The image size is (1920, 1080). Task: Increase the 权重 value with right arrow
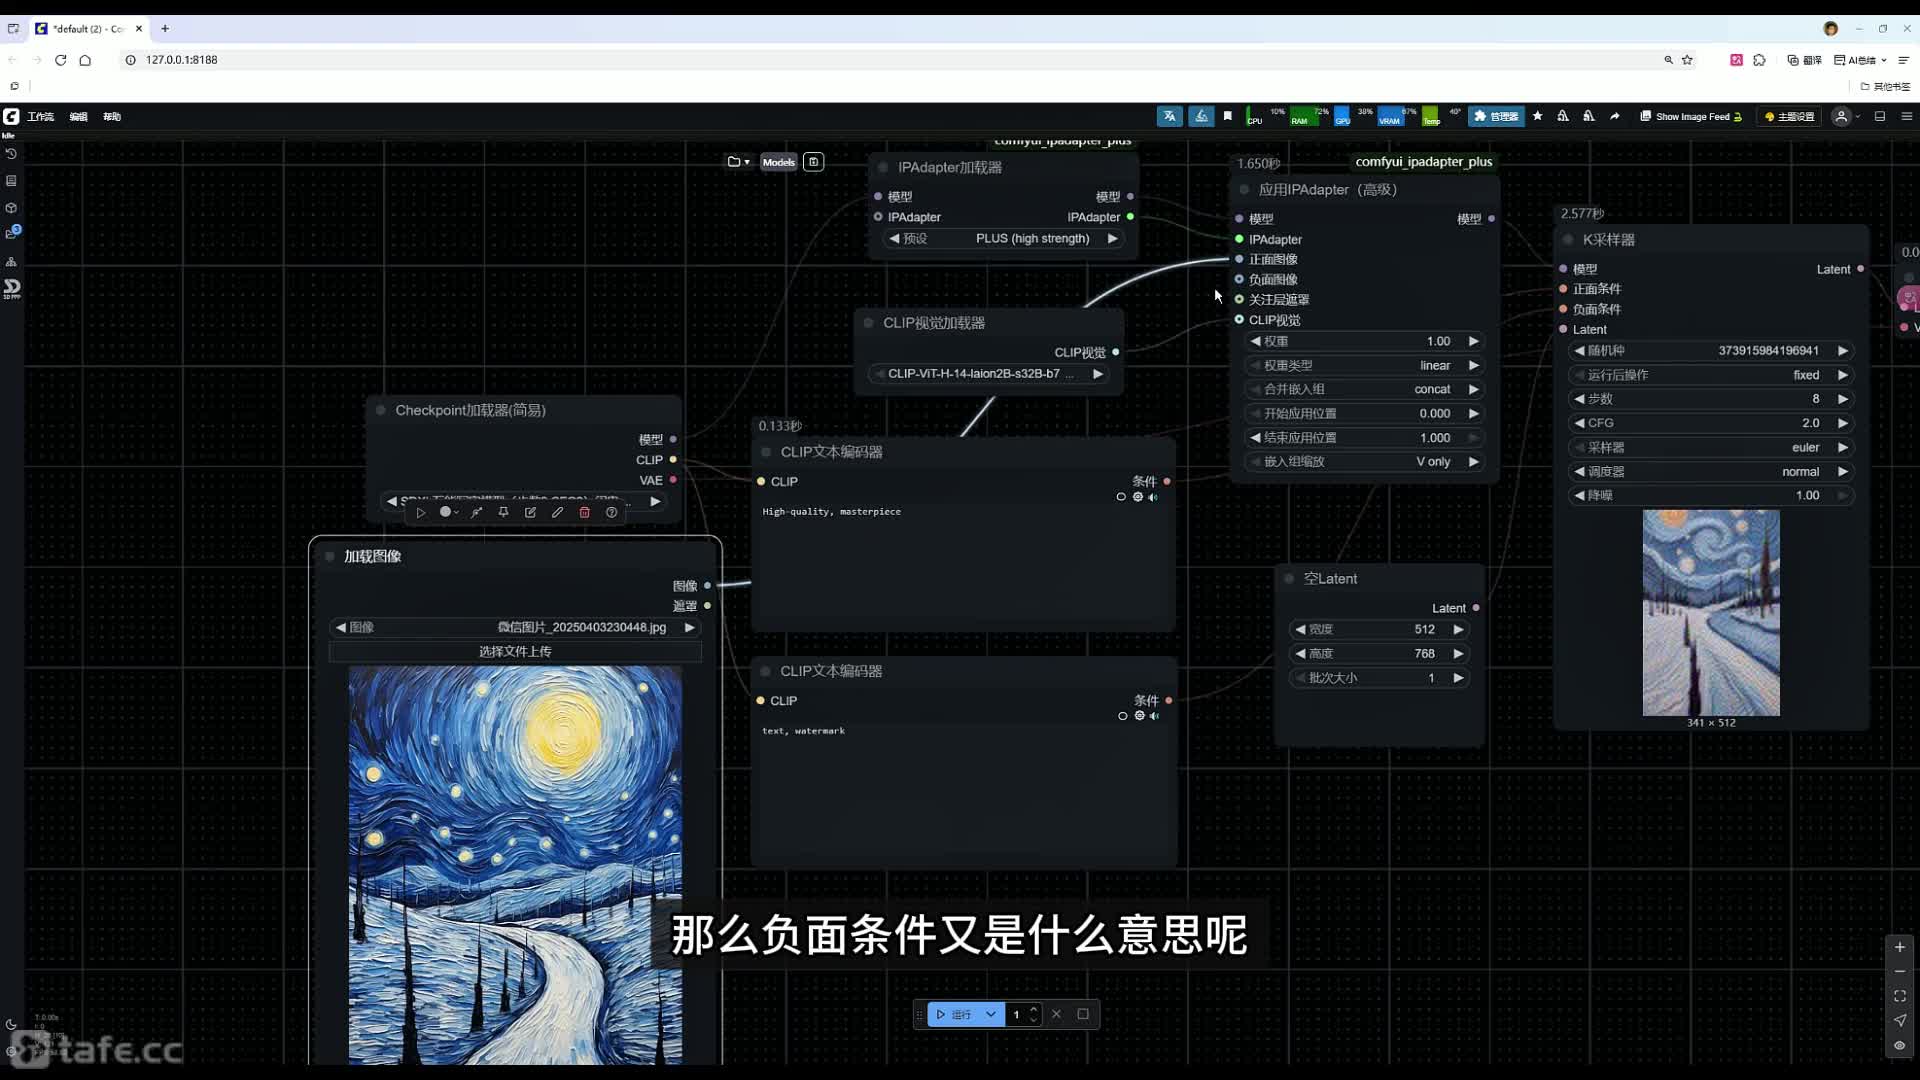point(1473,341)
